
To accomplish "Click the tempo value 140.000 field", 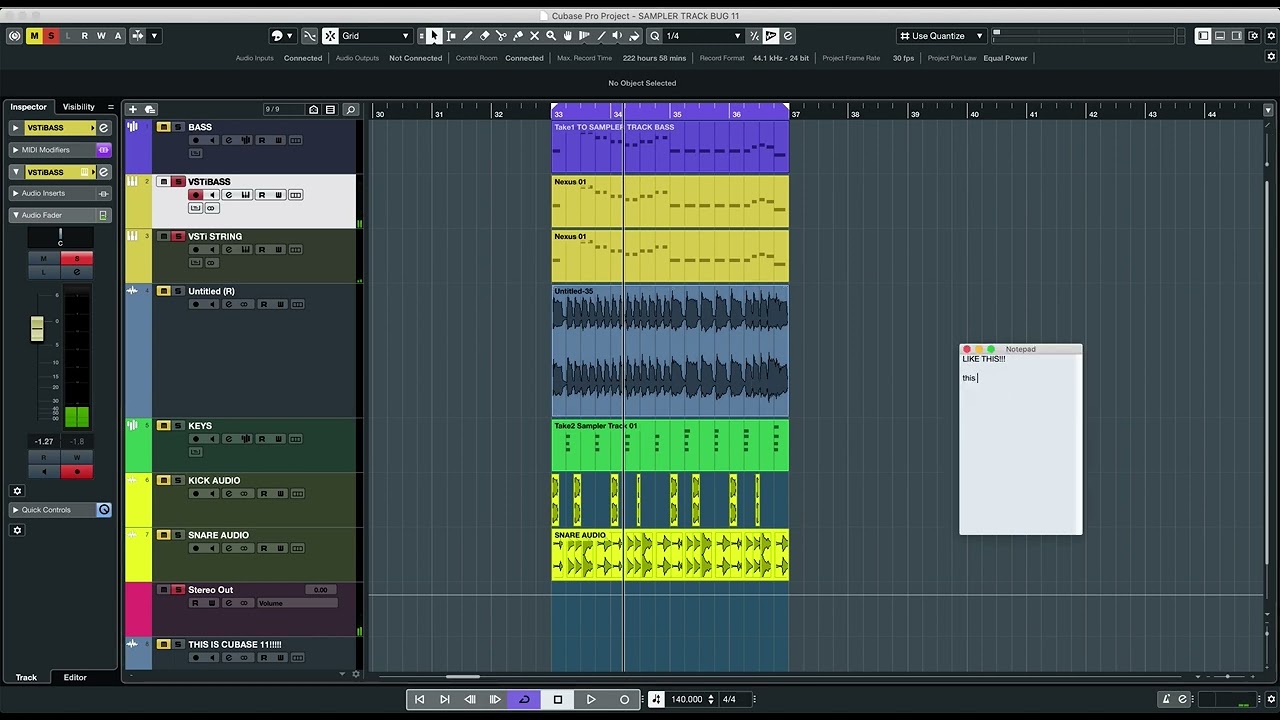I will [687, 699].
